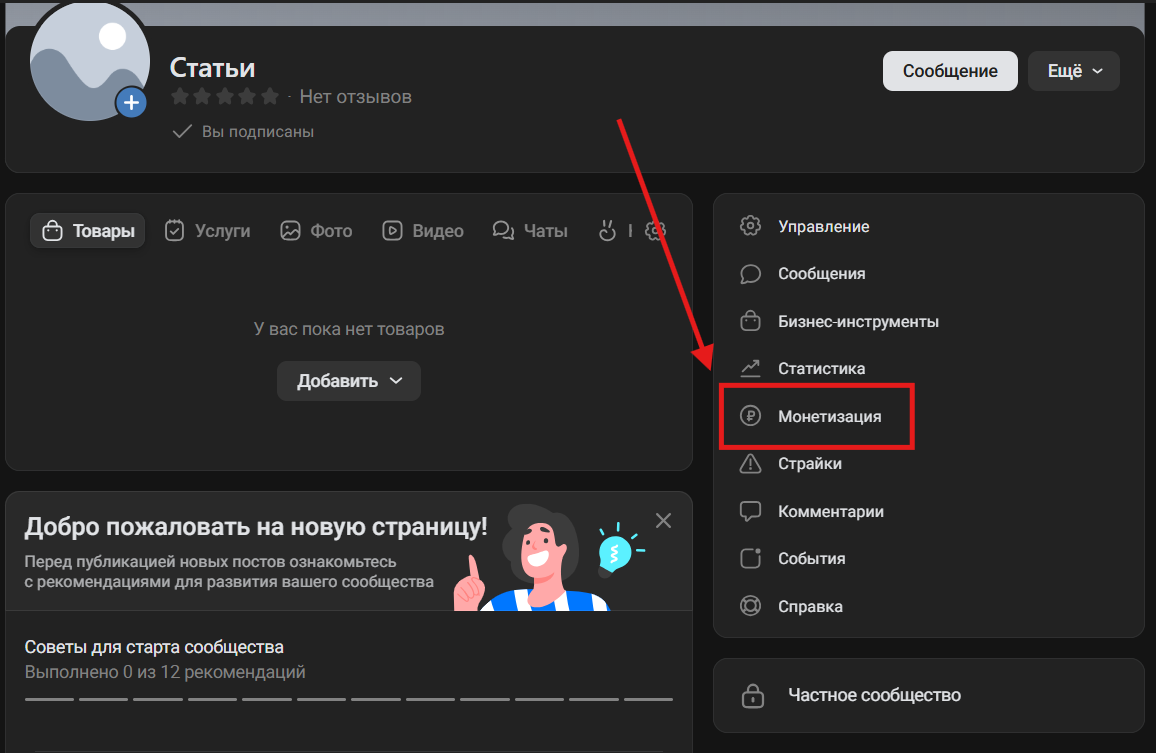Open the Видео tab
This screenshot has height=753, width=1156.
pyautogui.click(x=423, y=230)
